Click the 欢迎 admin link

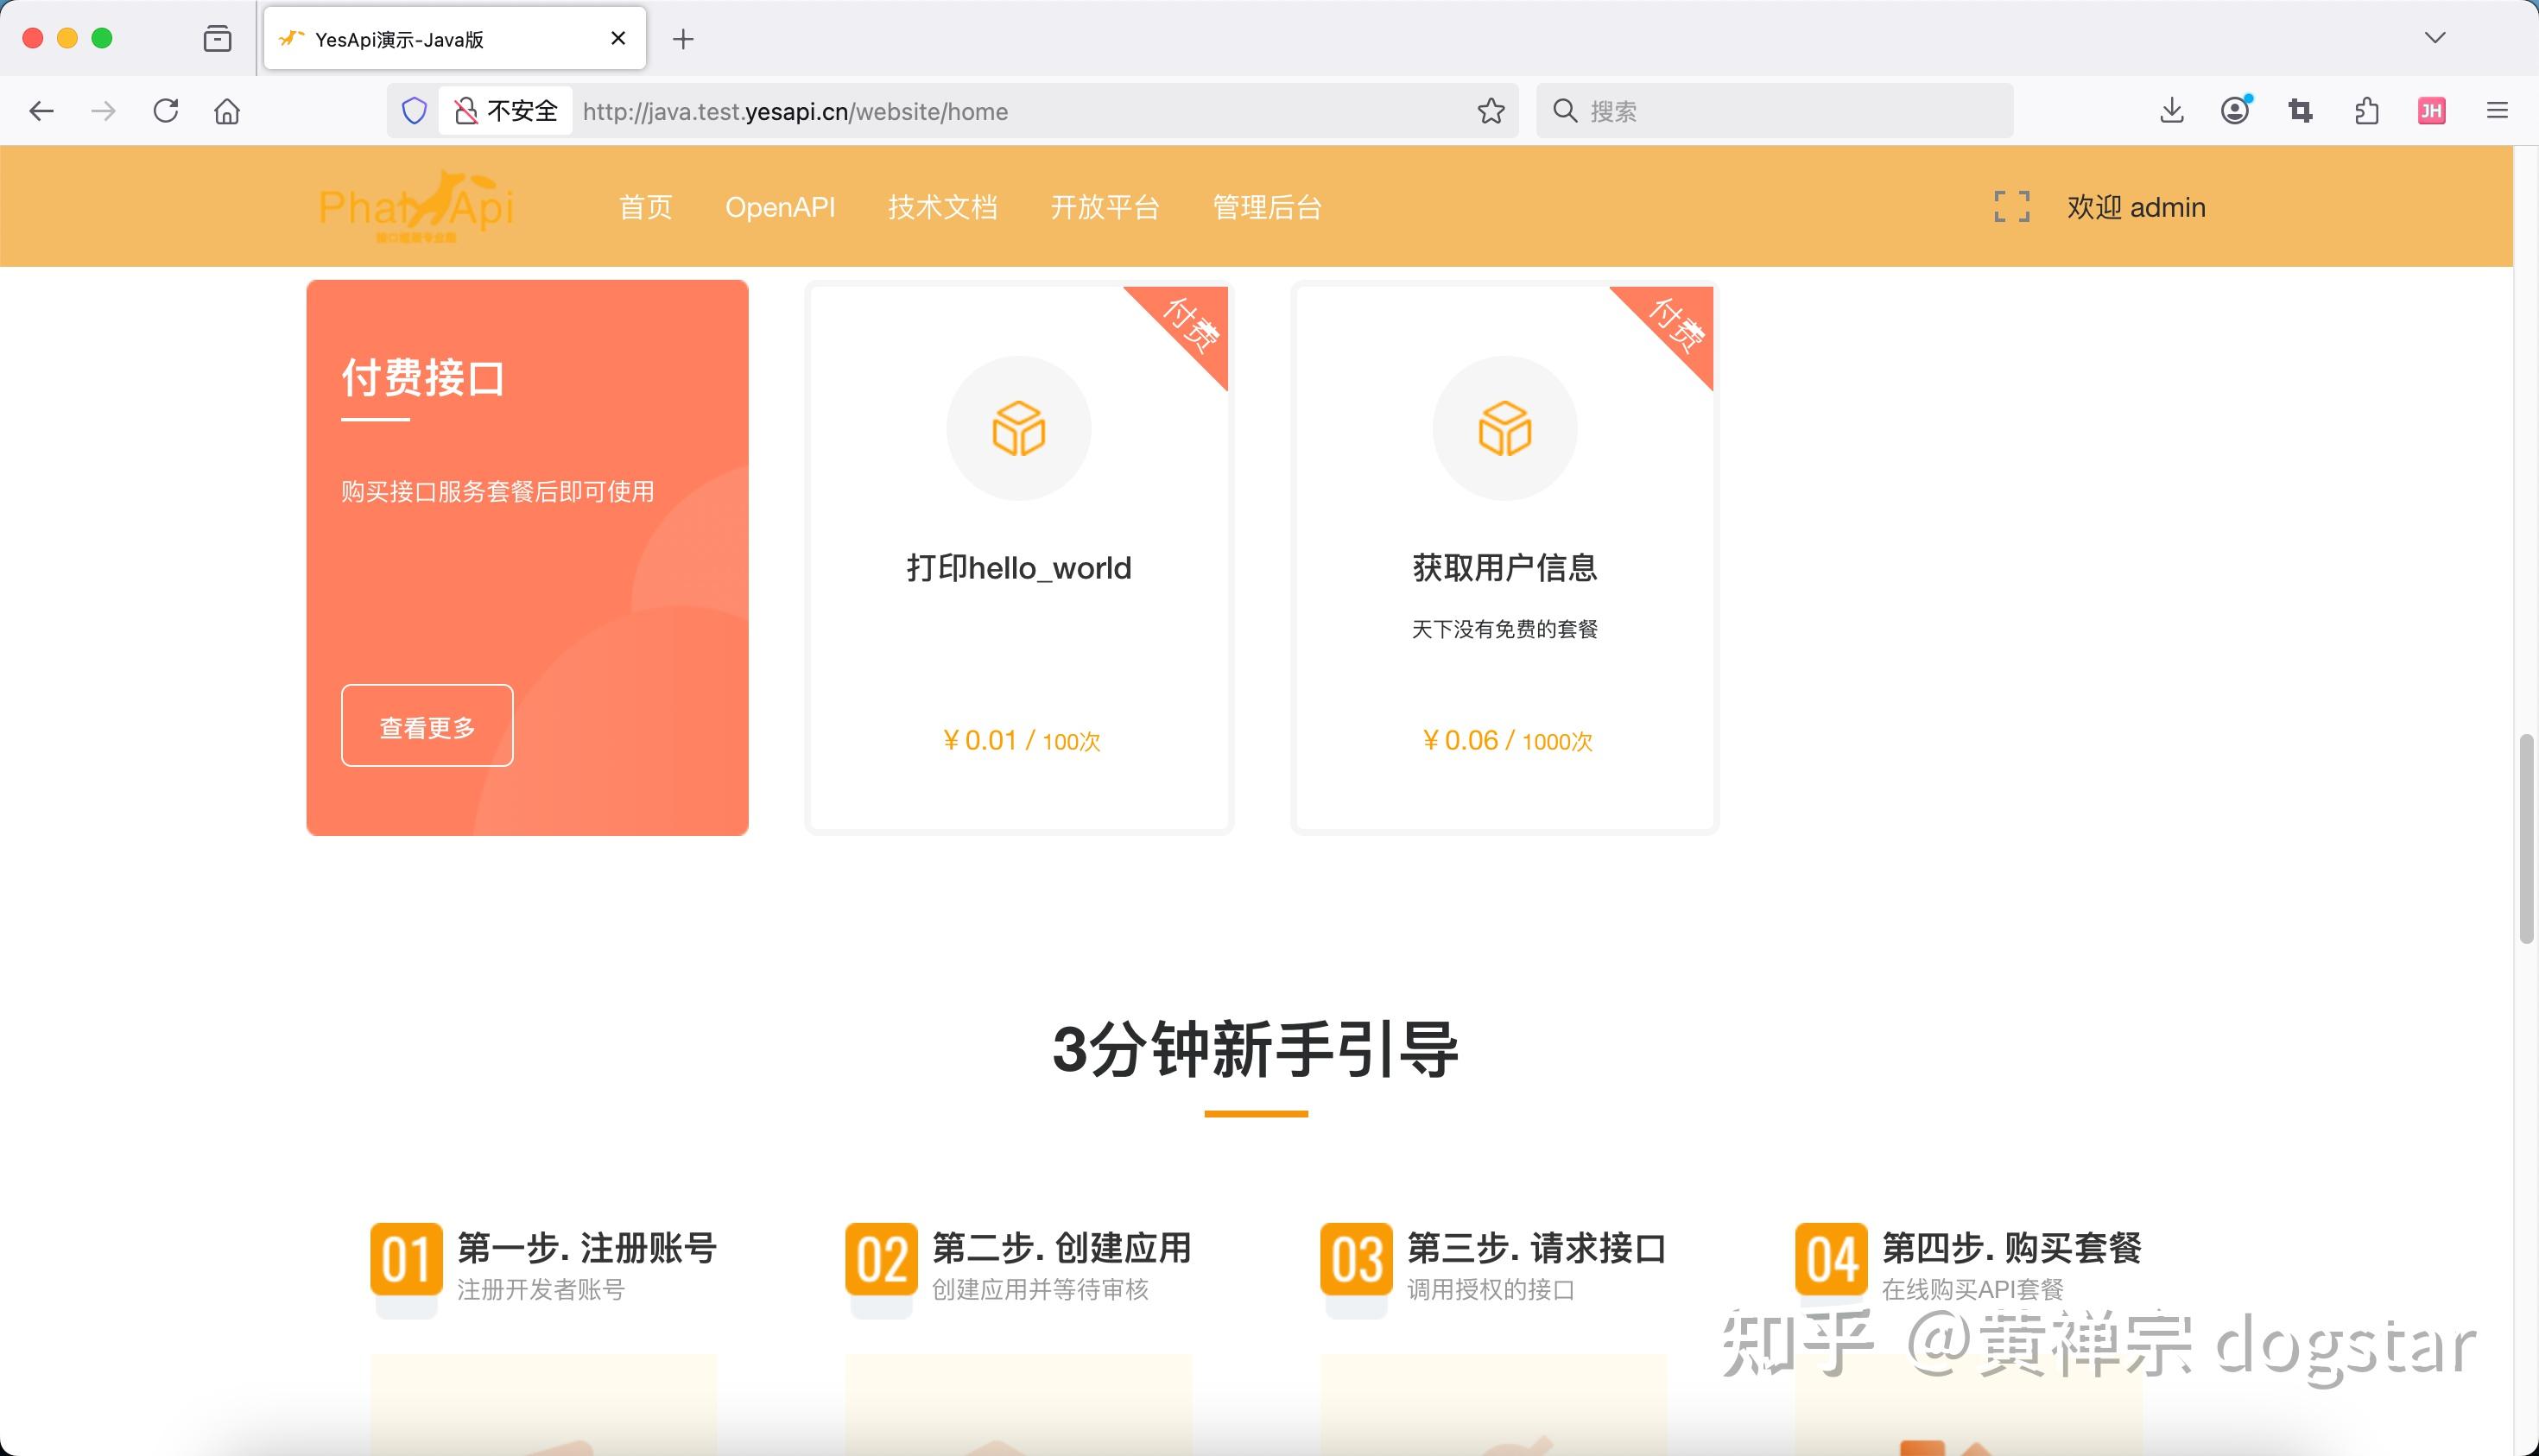2136,207
